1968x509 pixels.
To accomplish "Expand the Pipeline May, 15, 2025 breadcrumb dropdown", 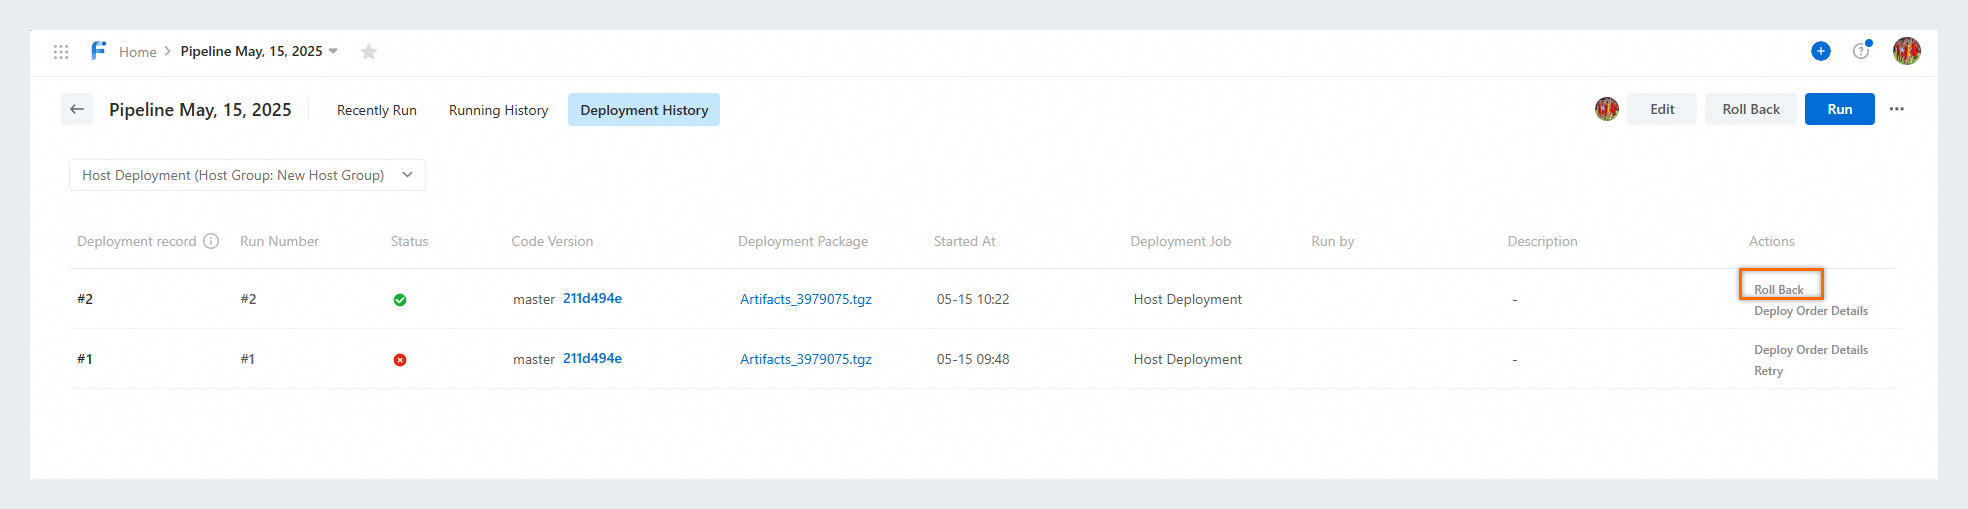I will coord(333,51).
